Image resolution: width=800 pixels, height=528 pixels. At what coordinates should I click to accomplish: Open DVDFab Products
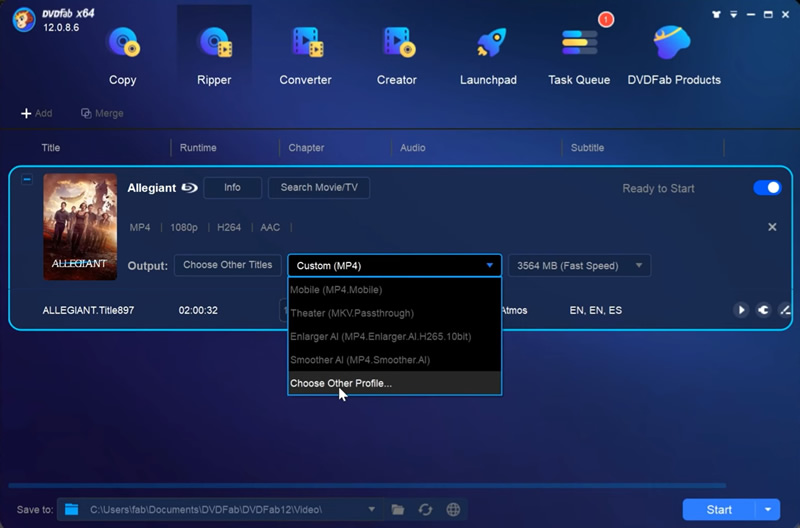pos(673,55)
